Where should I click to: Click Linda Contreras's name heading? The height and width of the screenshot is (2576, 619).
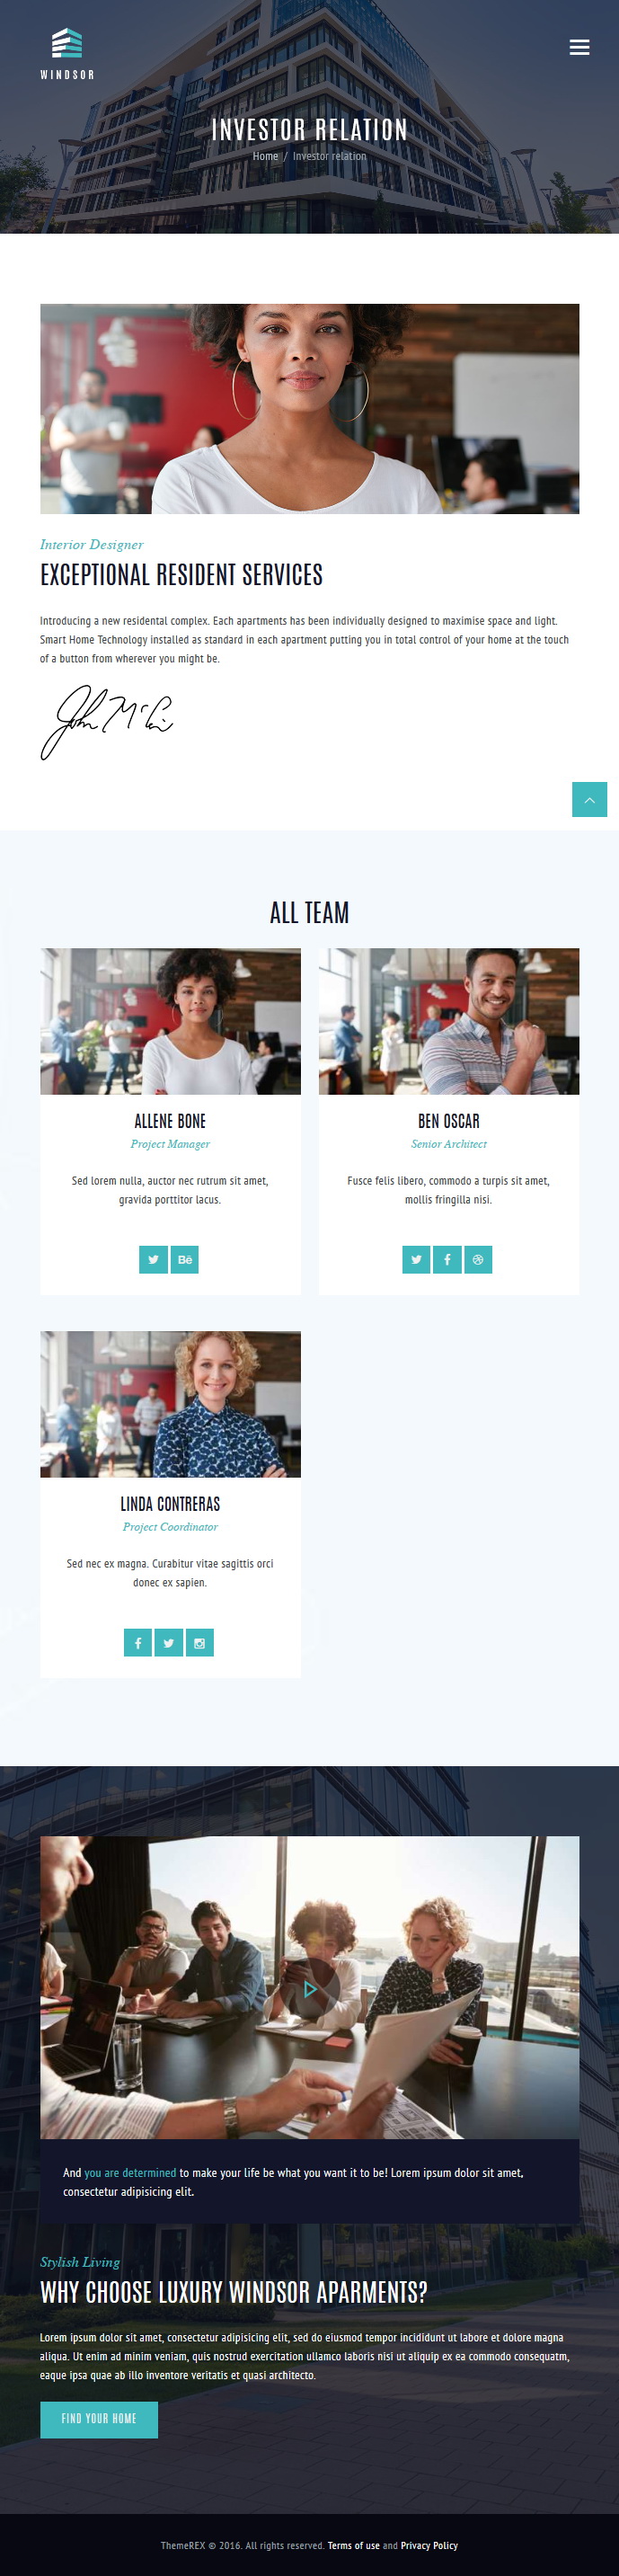click(x=170, y=1503)
